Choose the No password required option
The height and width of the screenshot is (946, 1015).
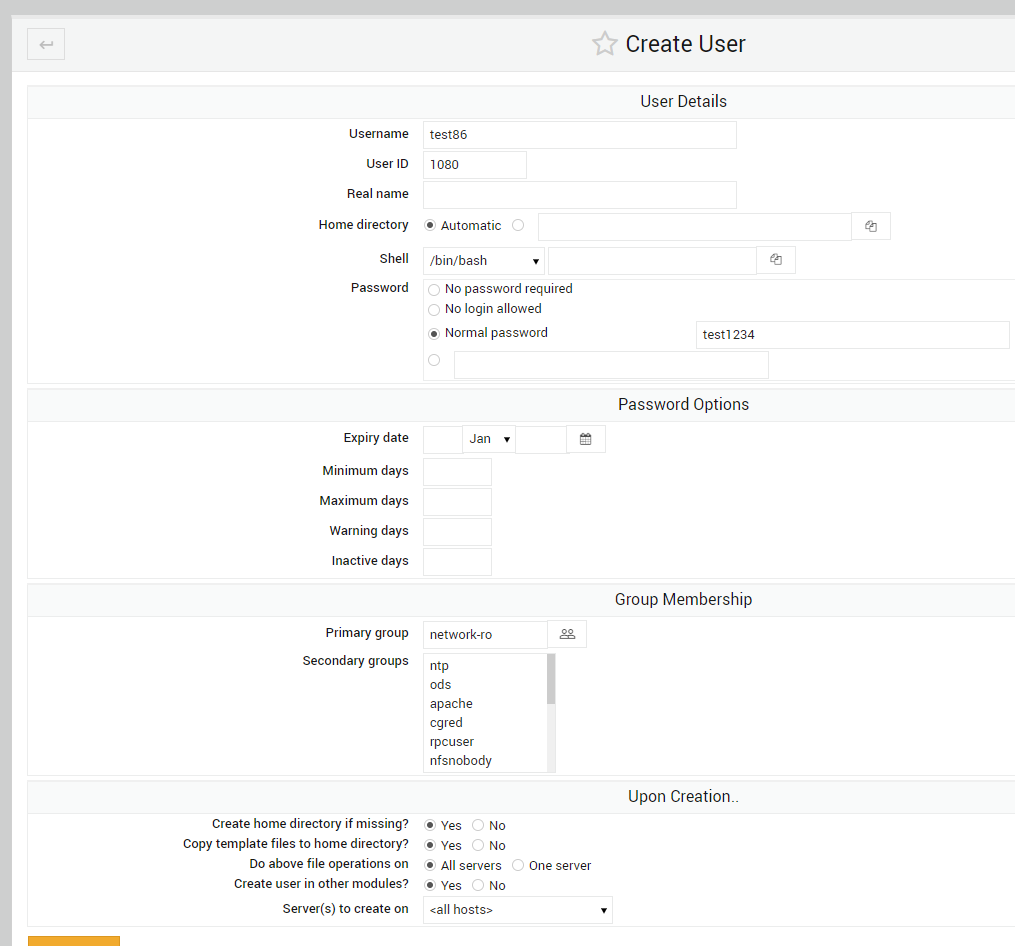(x=434, y=289)
